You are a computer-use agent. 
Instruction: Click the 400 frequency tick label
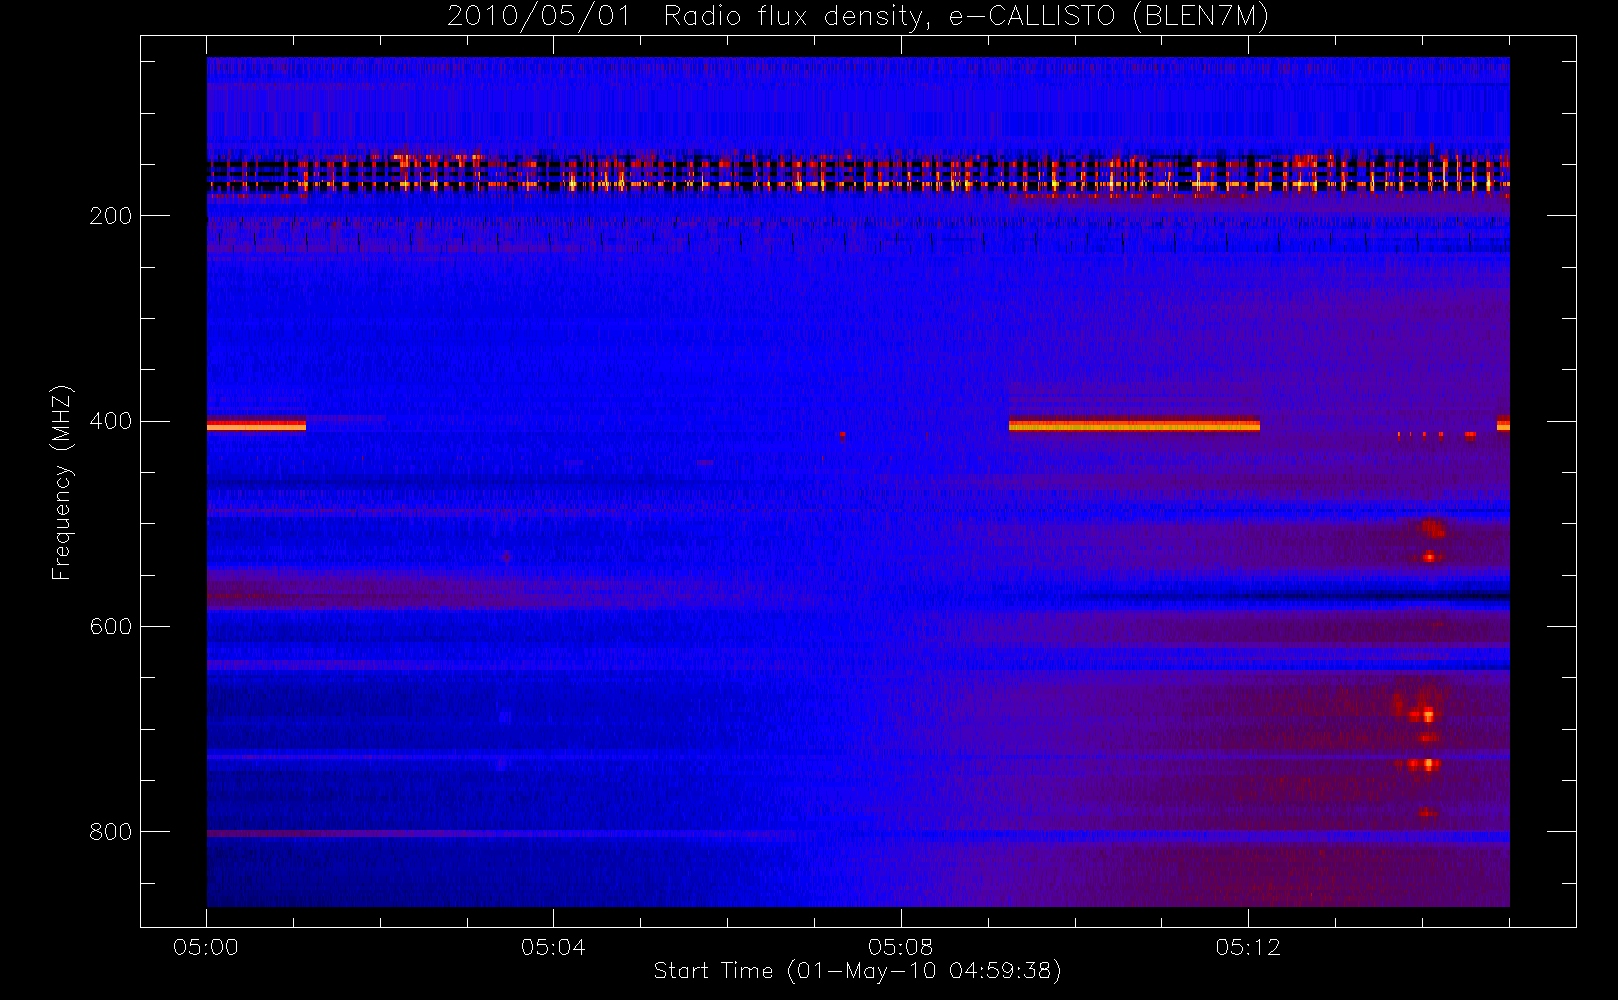click(x=110, y=421)
